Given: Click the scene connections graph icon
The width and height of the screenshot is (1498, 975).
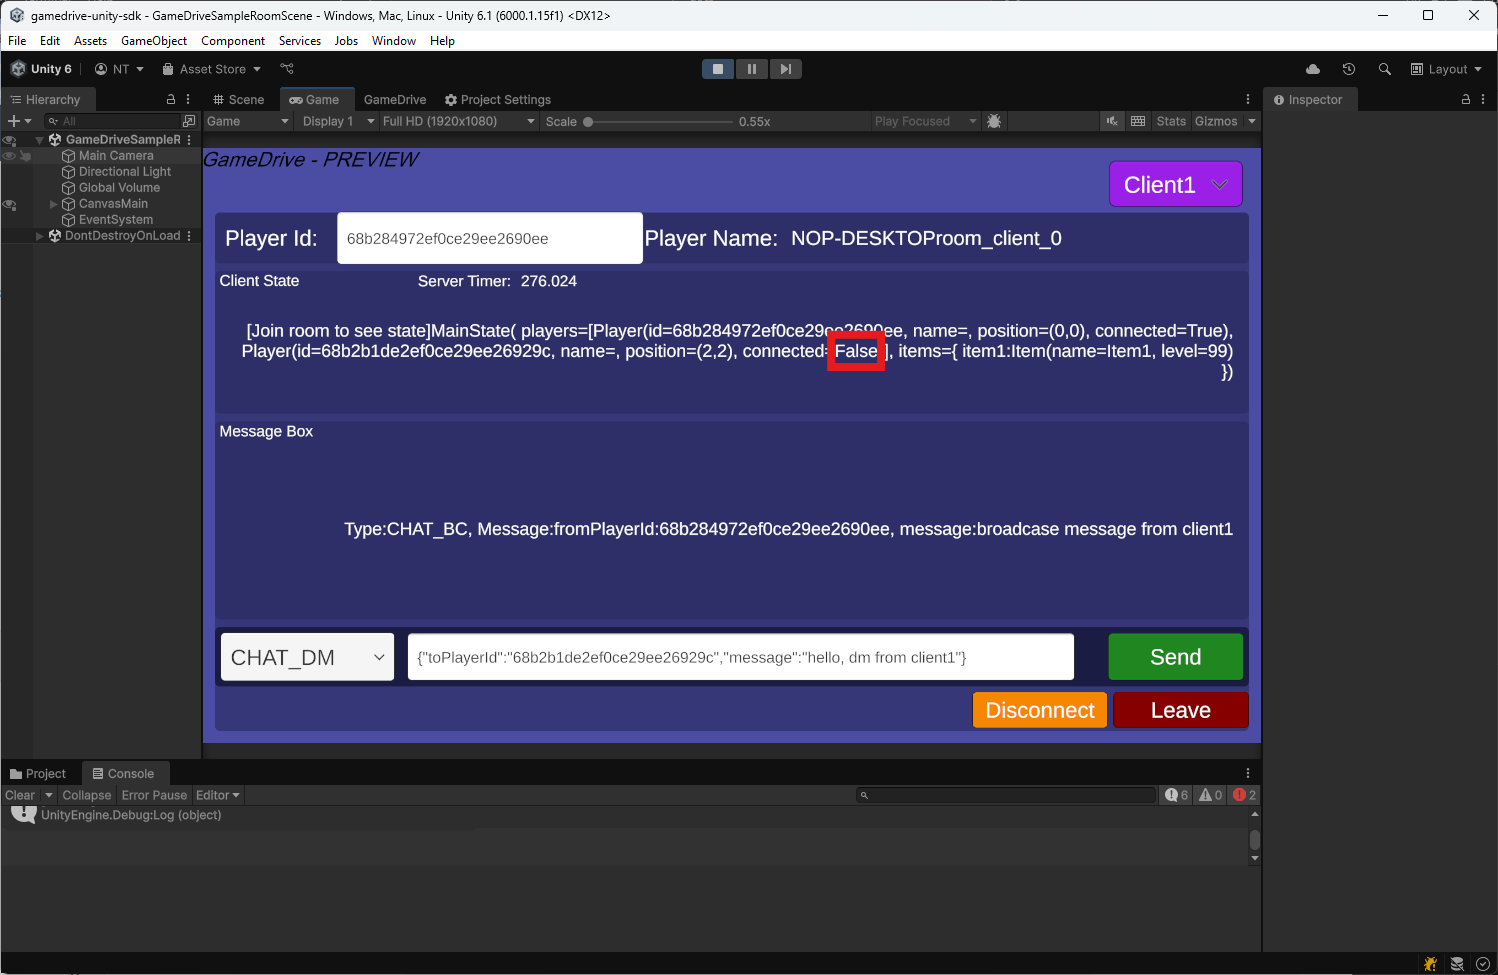Looking at the screenshot, I should [x=287, y=68].
